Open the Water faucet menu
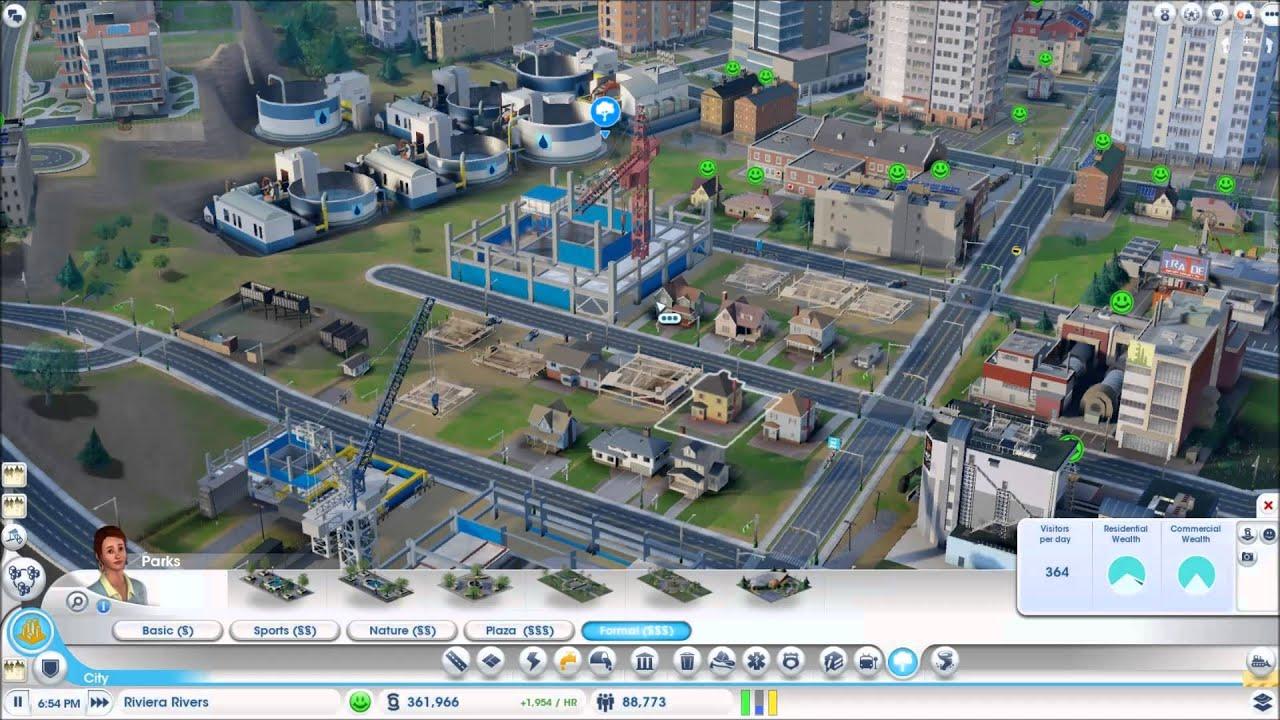Viewport: 1280px width, 720px height. [x=567, y=660]
